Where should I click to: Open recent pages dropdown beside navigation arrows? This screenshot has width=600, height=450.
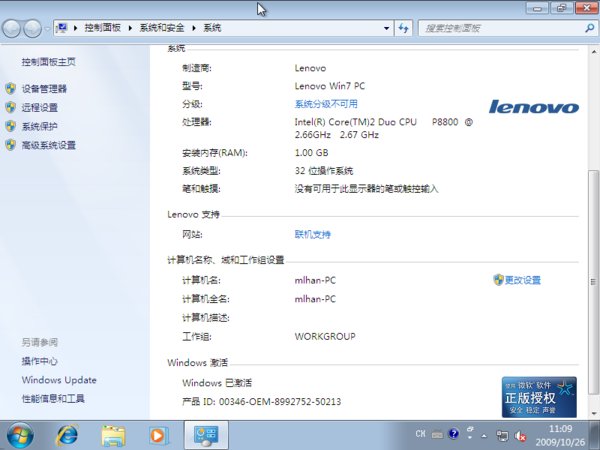pyautogui.click(x=47, y=28)
